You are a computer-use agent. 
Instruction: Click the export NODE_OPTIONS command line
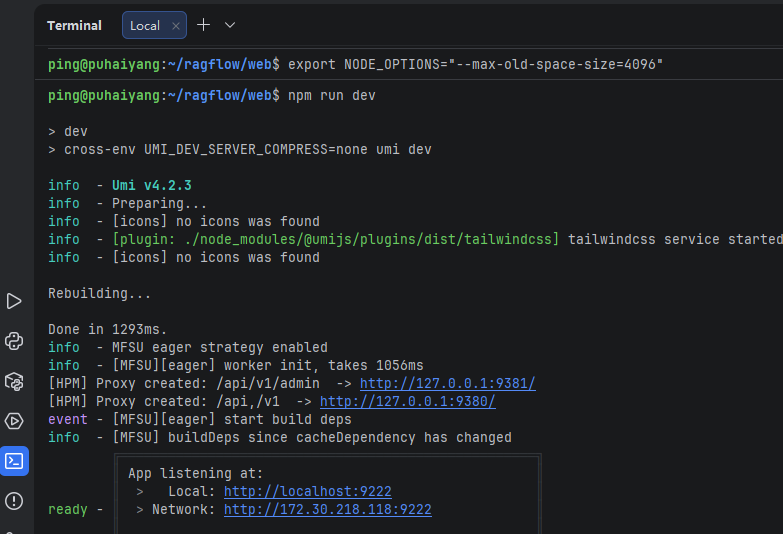tap(356, 64)
